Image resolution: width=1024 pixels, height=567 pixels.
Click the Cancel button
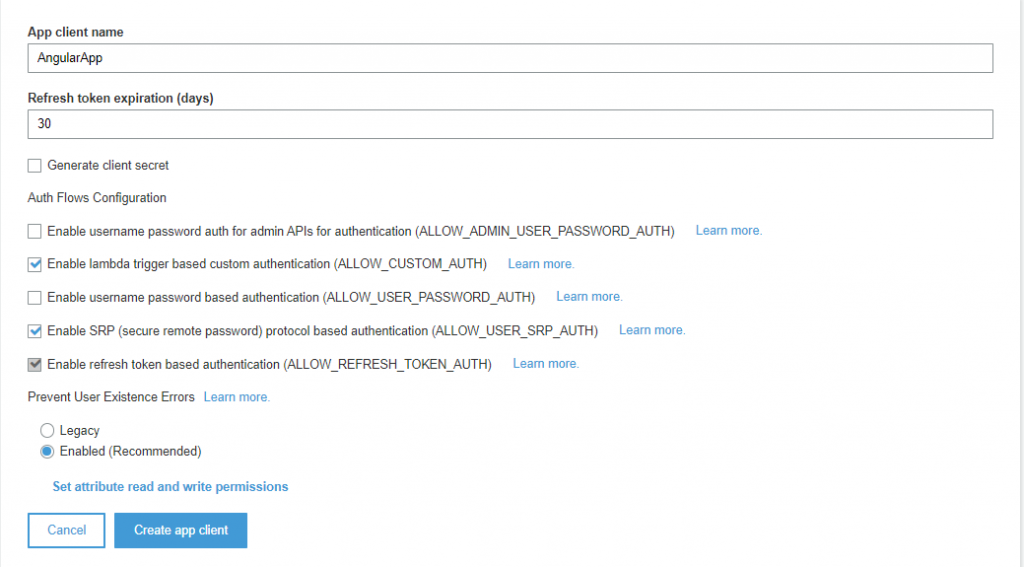pos(67,530)
